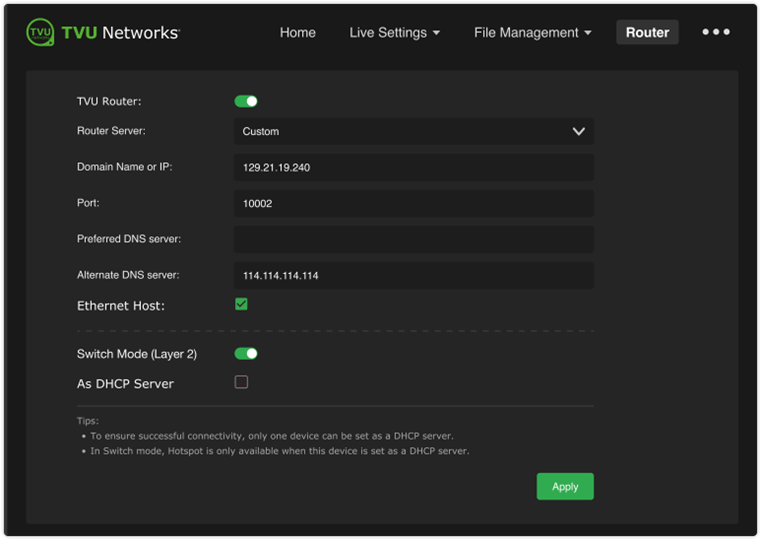
Task: Click the 'Port:' label
Action: (x=88, y=203)
